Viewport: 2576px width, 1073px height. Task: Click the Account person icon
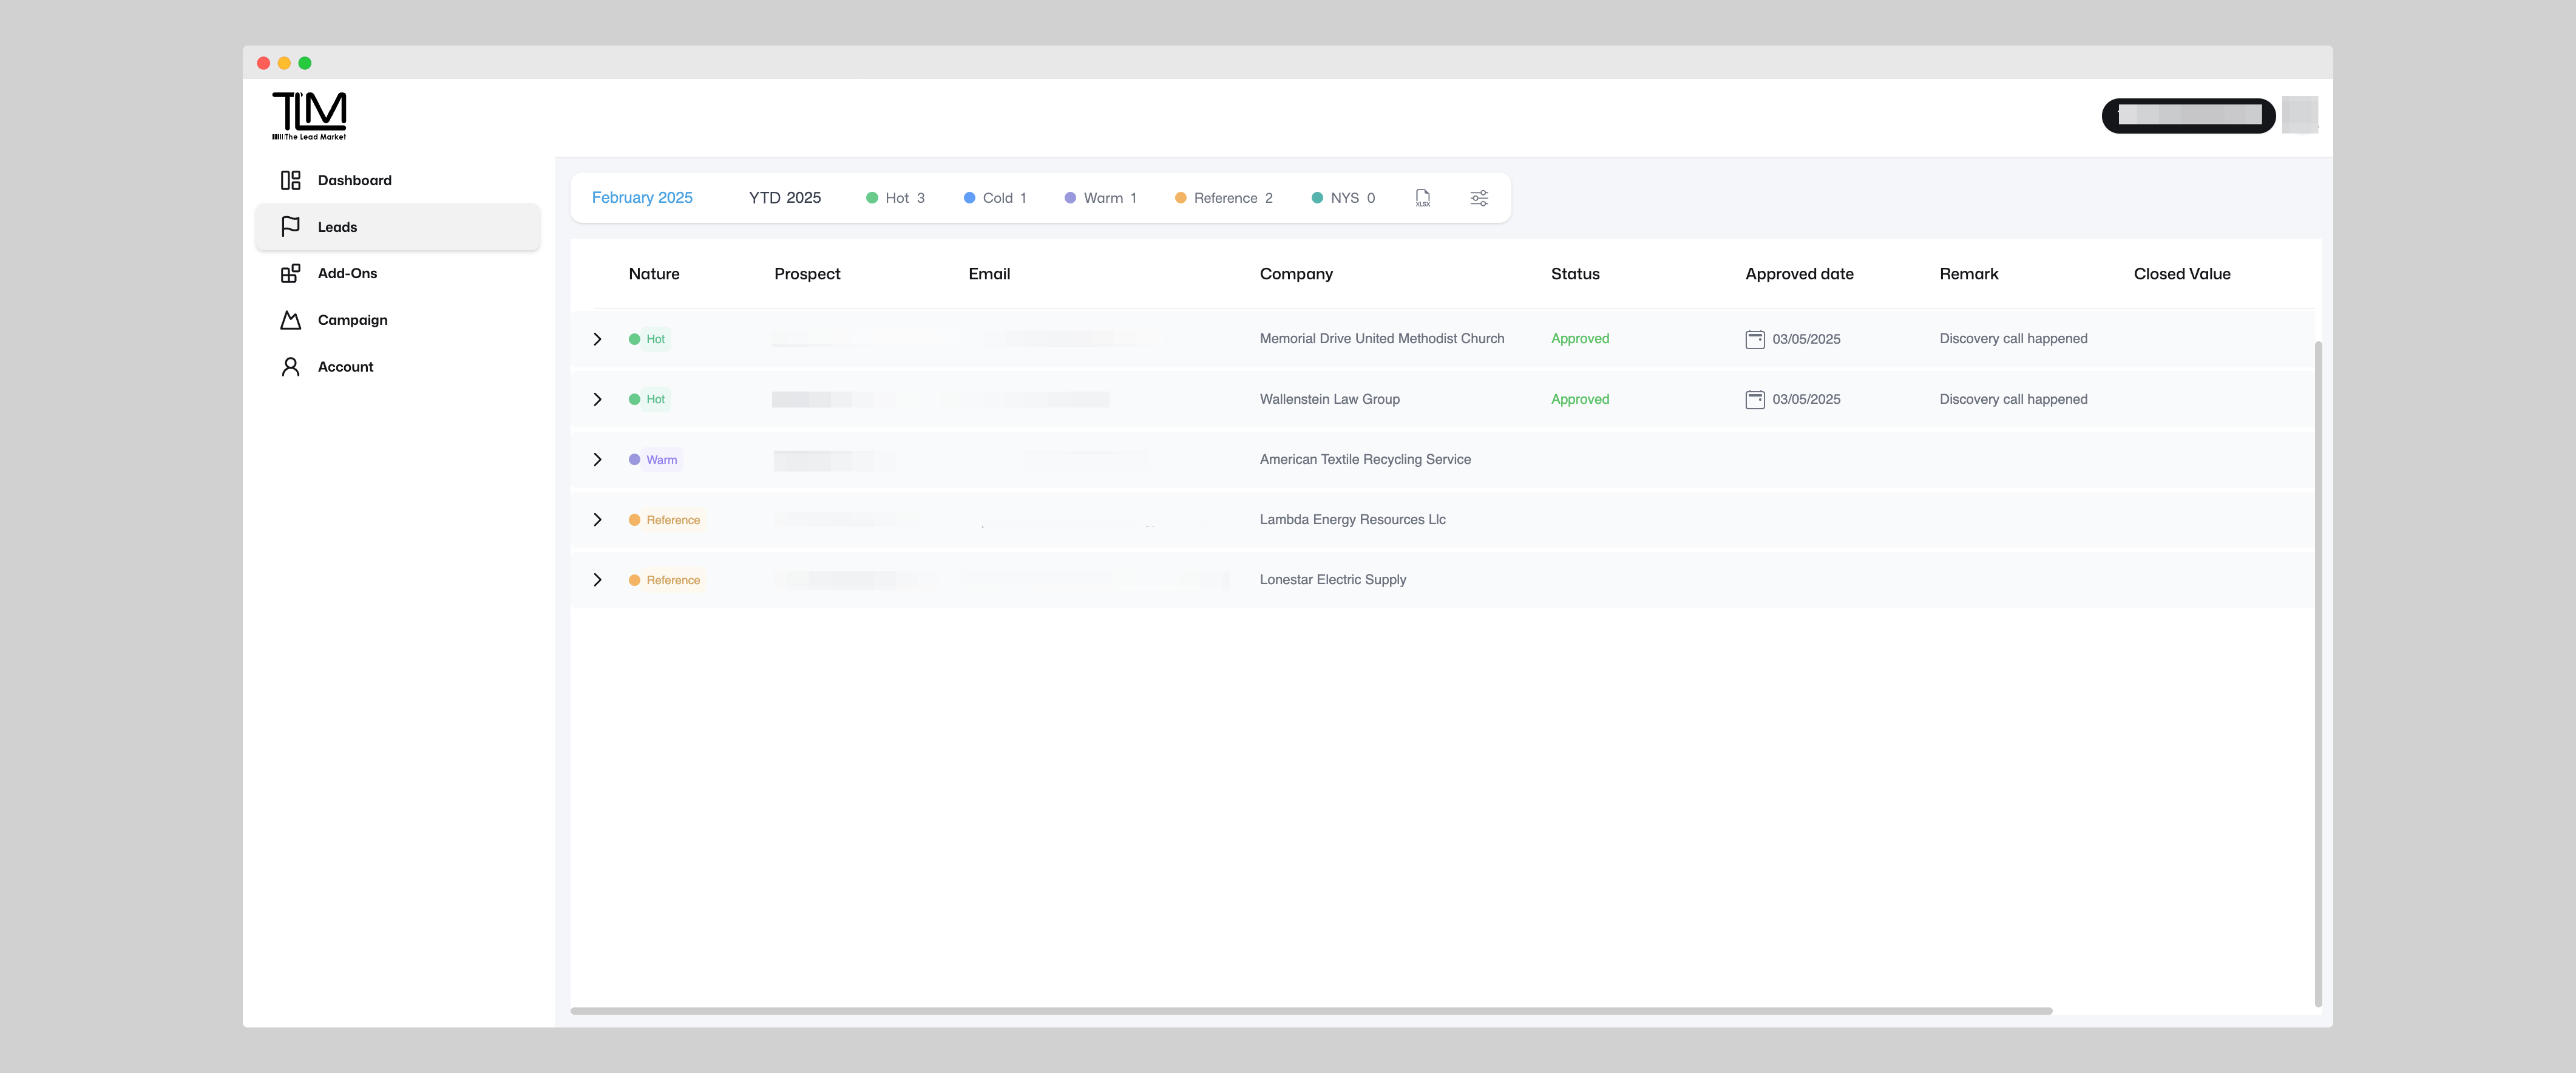290,367
